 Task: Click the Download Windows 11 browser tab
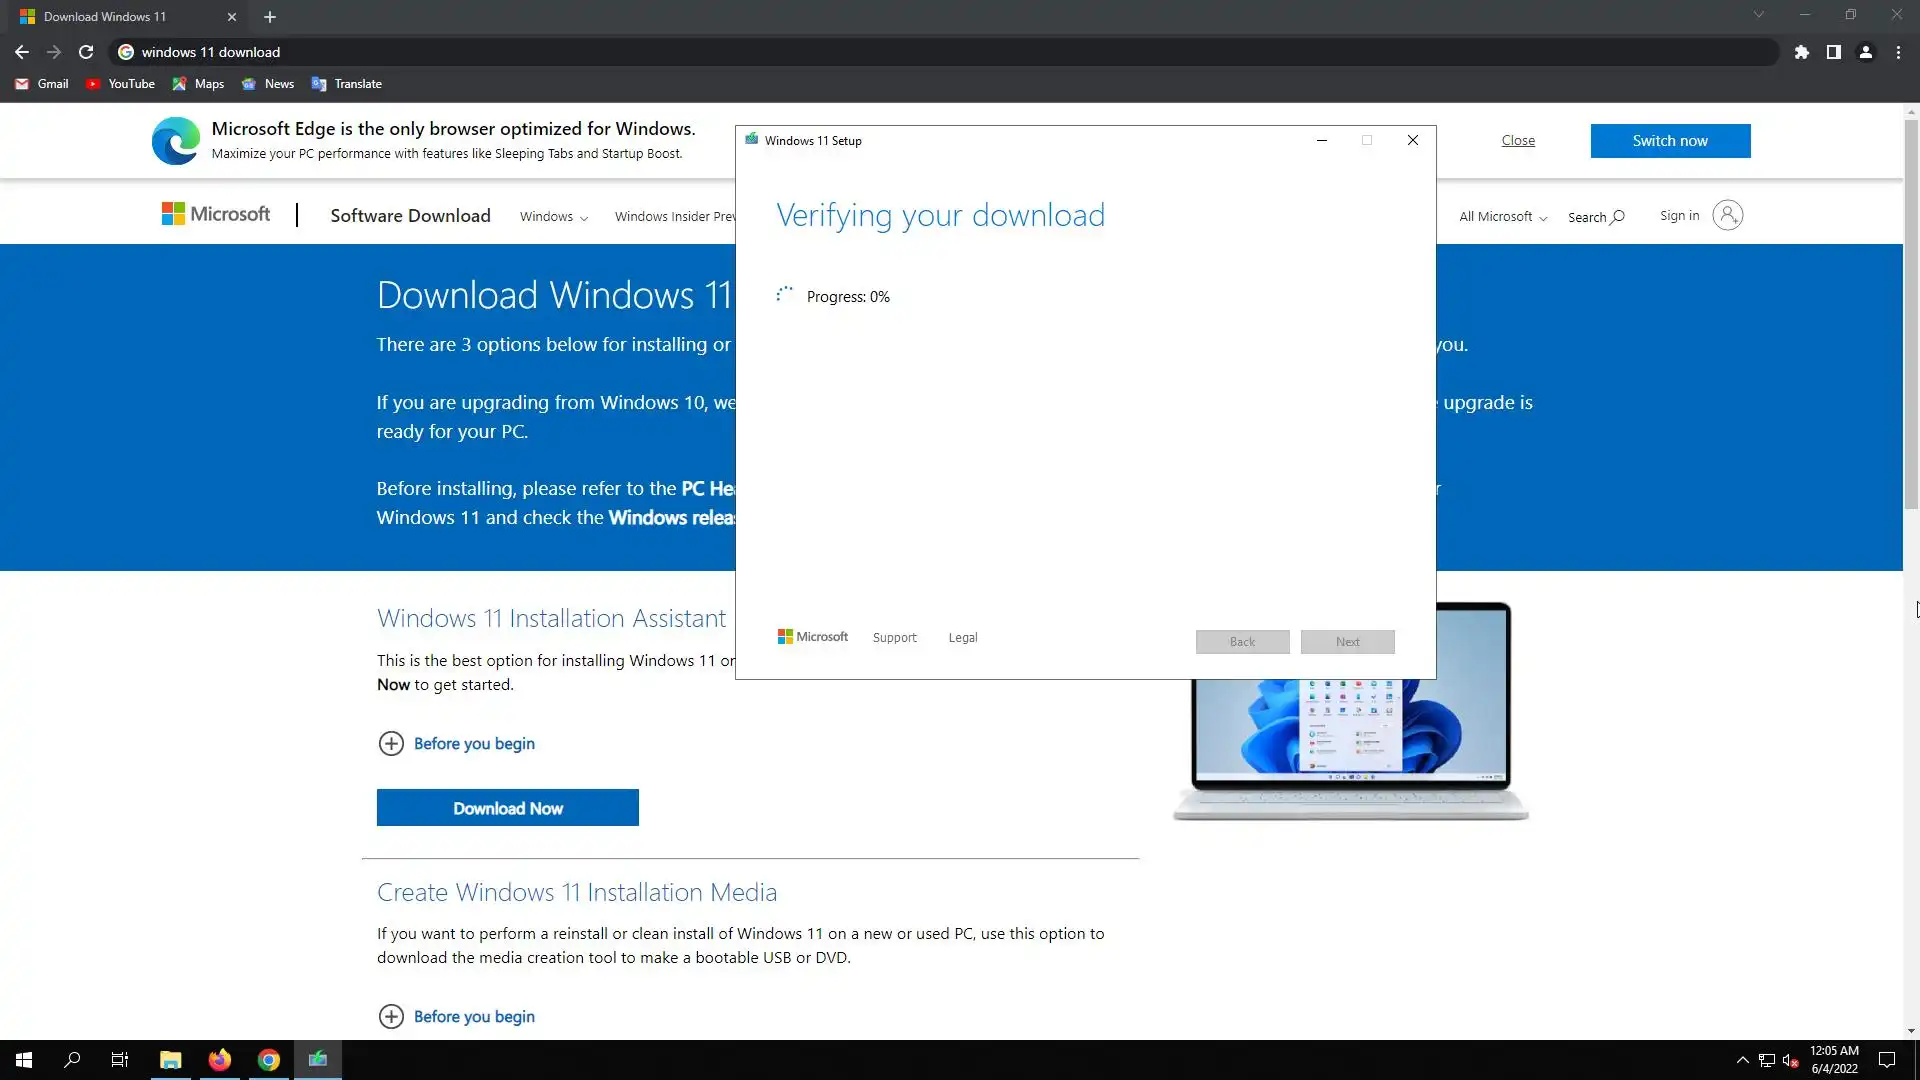tap(105, 17)
